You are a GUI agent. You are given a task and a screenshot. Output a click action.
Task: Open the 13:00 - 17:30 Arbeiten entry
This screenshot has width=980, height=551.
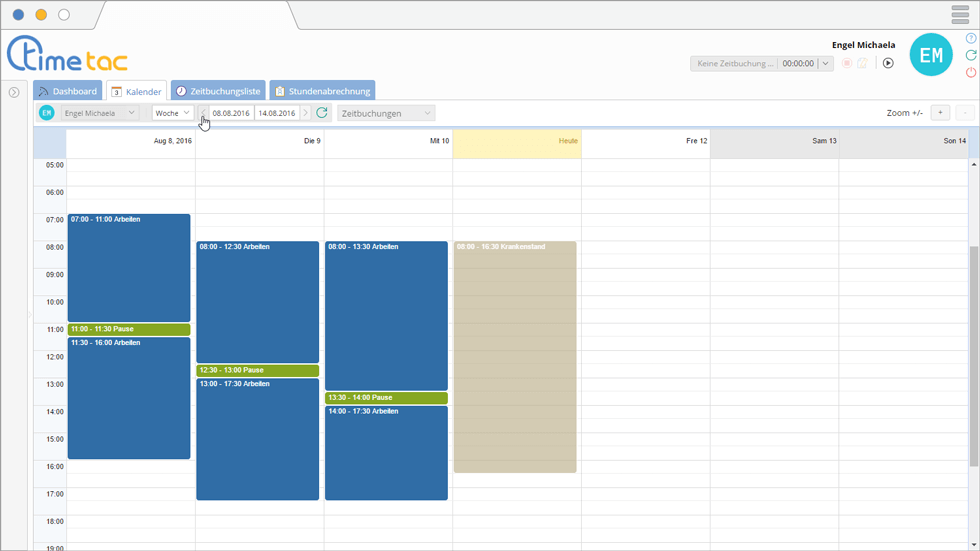tap(258, 439)
